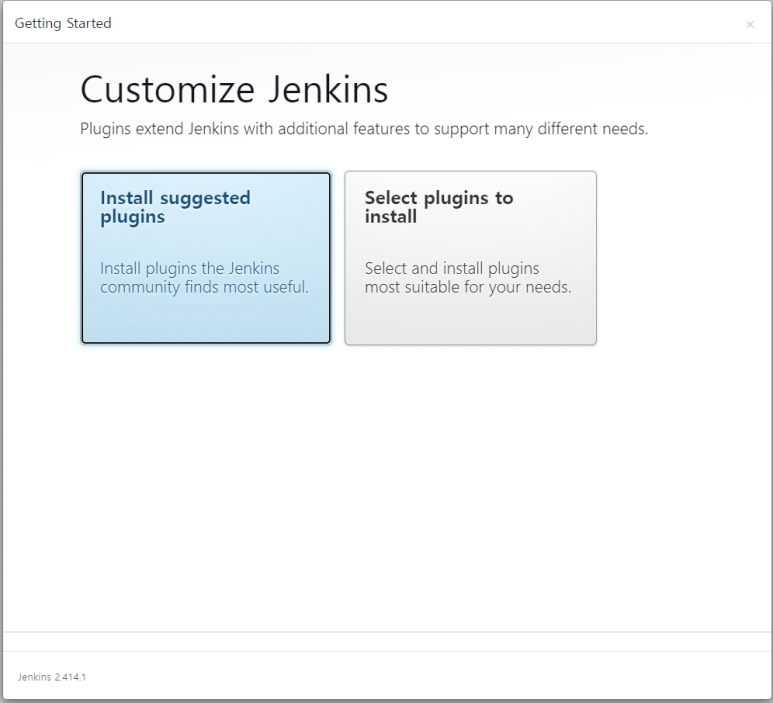Choose Select plugins to install option
The height and width of the screenshot is (703, 773).
pos(470,258)
